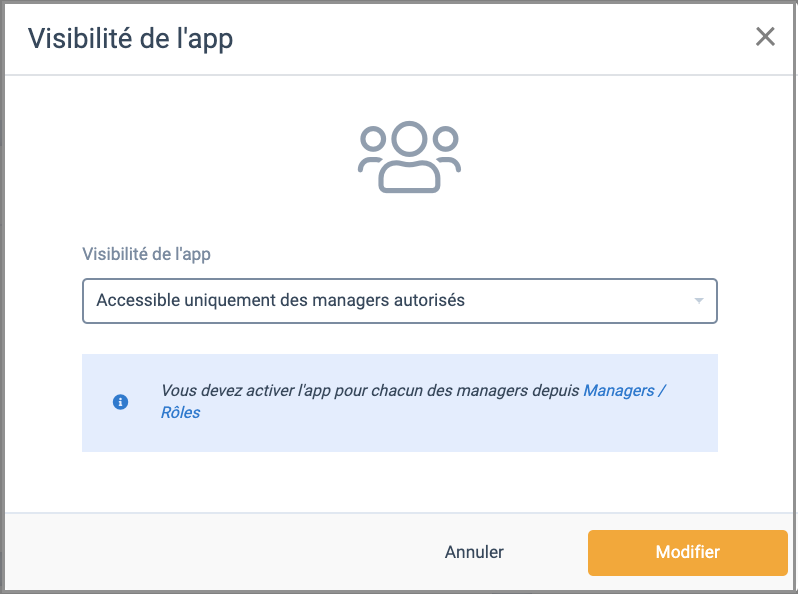Expand the visibility dropdown via its caret arrow

click(699, 301)
